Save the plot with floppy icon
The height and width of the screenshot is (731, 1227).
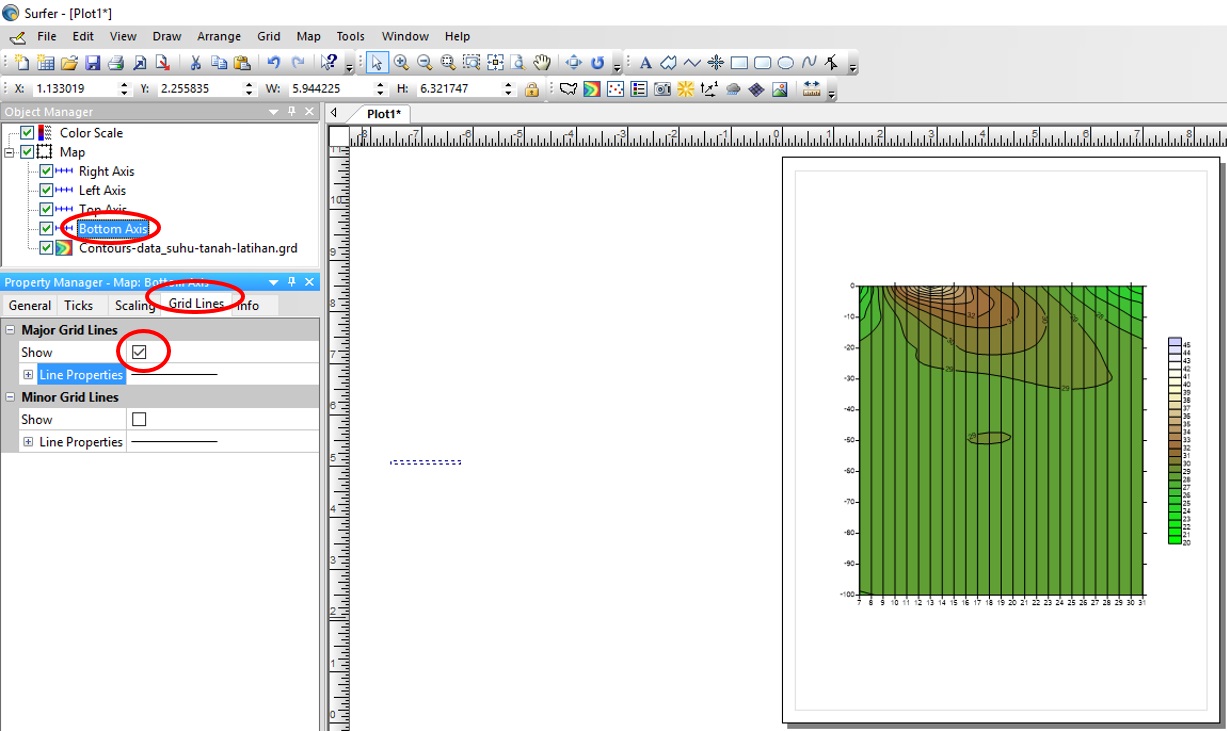pyautogui.click(x=92, y=63)
